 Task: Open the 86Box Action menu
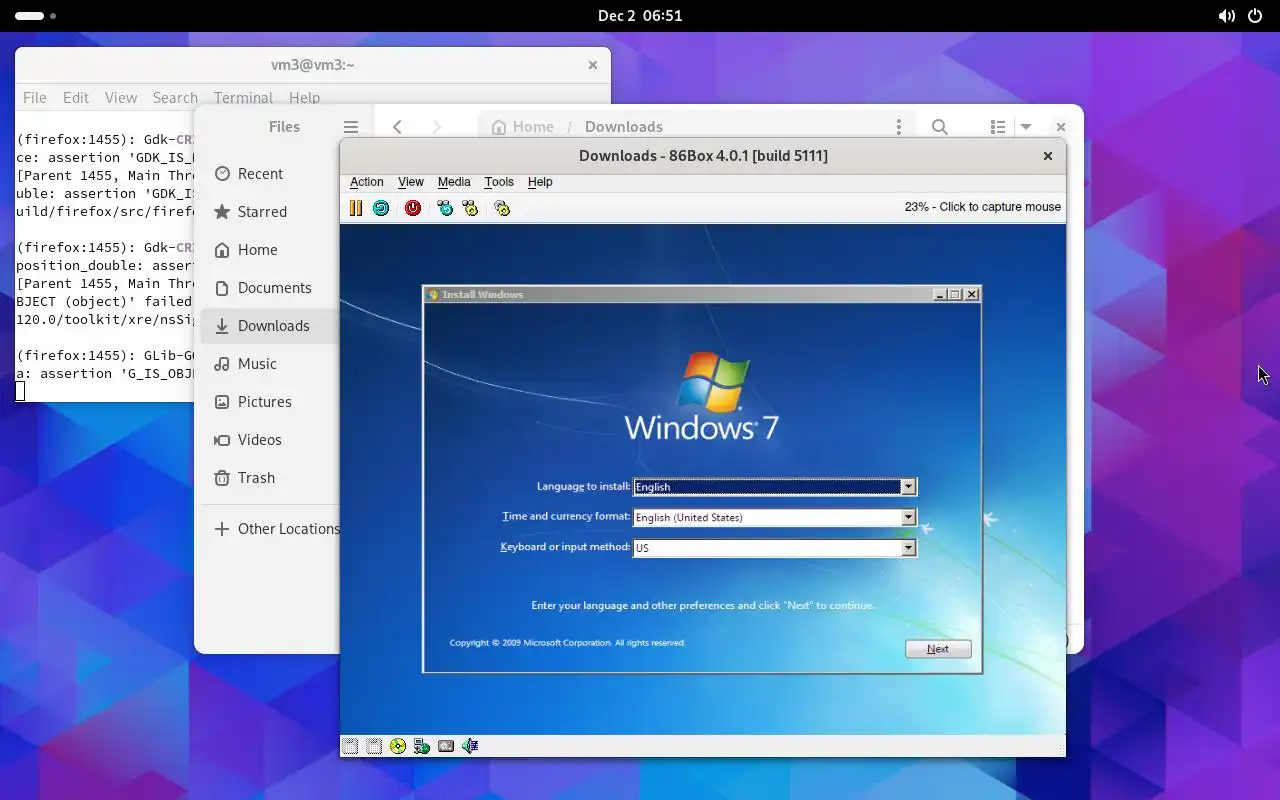pyautogui.click(x=366, y=182)
